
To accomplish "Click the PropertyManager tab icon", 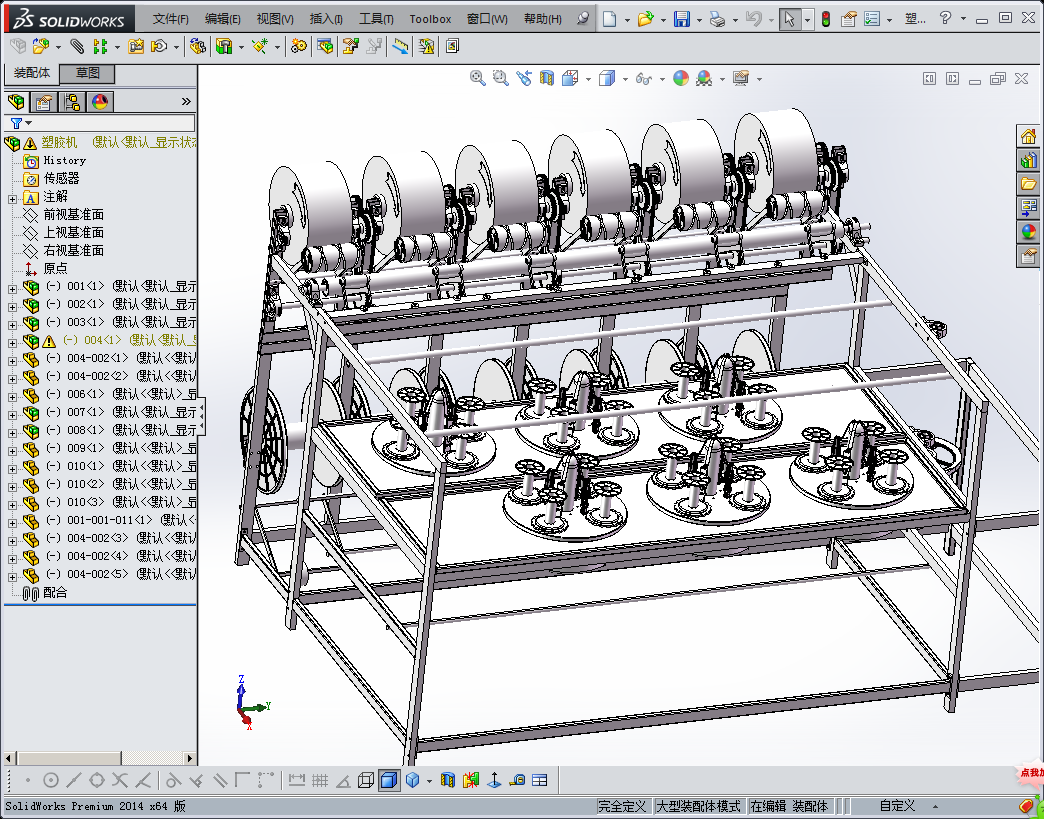I will tap(44, 101).
